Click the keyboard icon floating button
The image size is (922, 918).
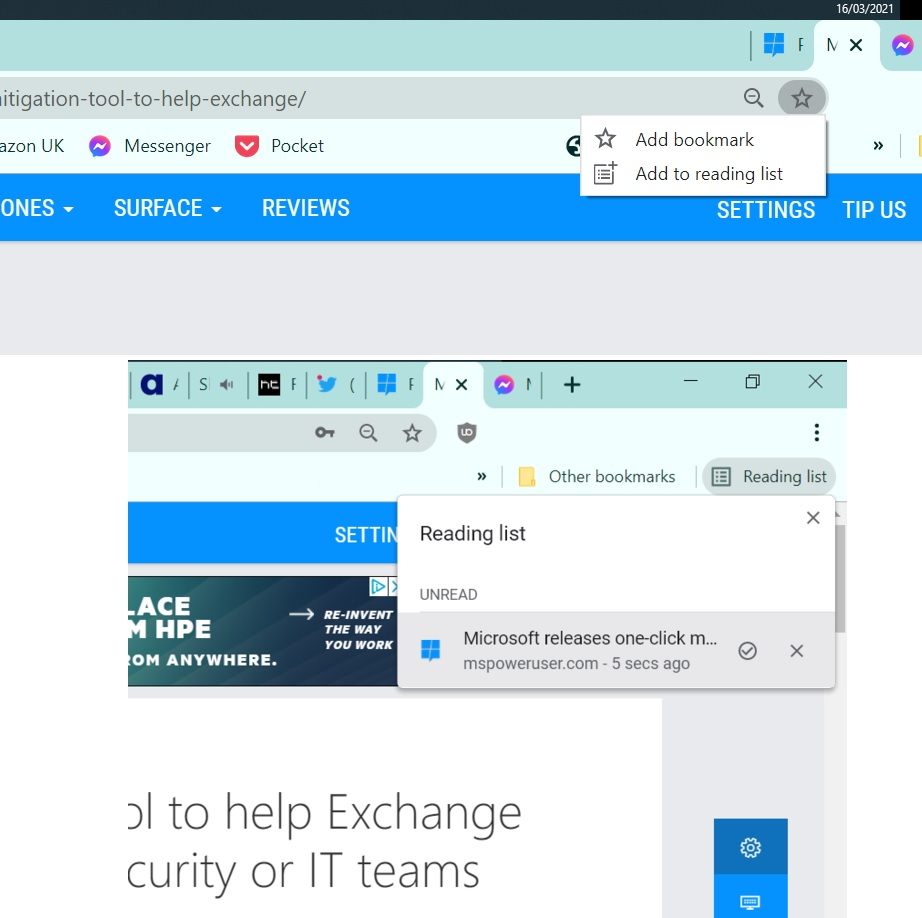[x=750, y=900]
